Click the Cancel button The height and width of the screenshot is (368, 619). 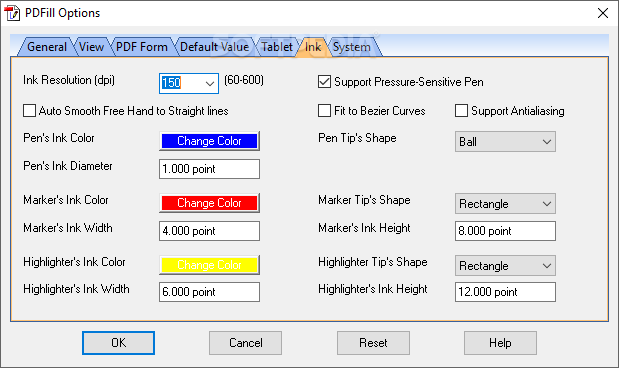coord(246,343)
